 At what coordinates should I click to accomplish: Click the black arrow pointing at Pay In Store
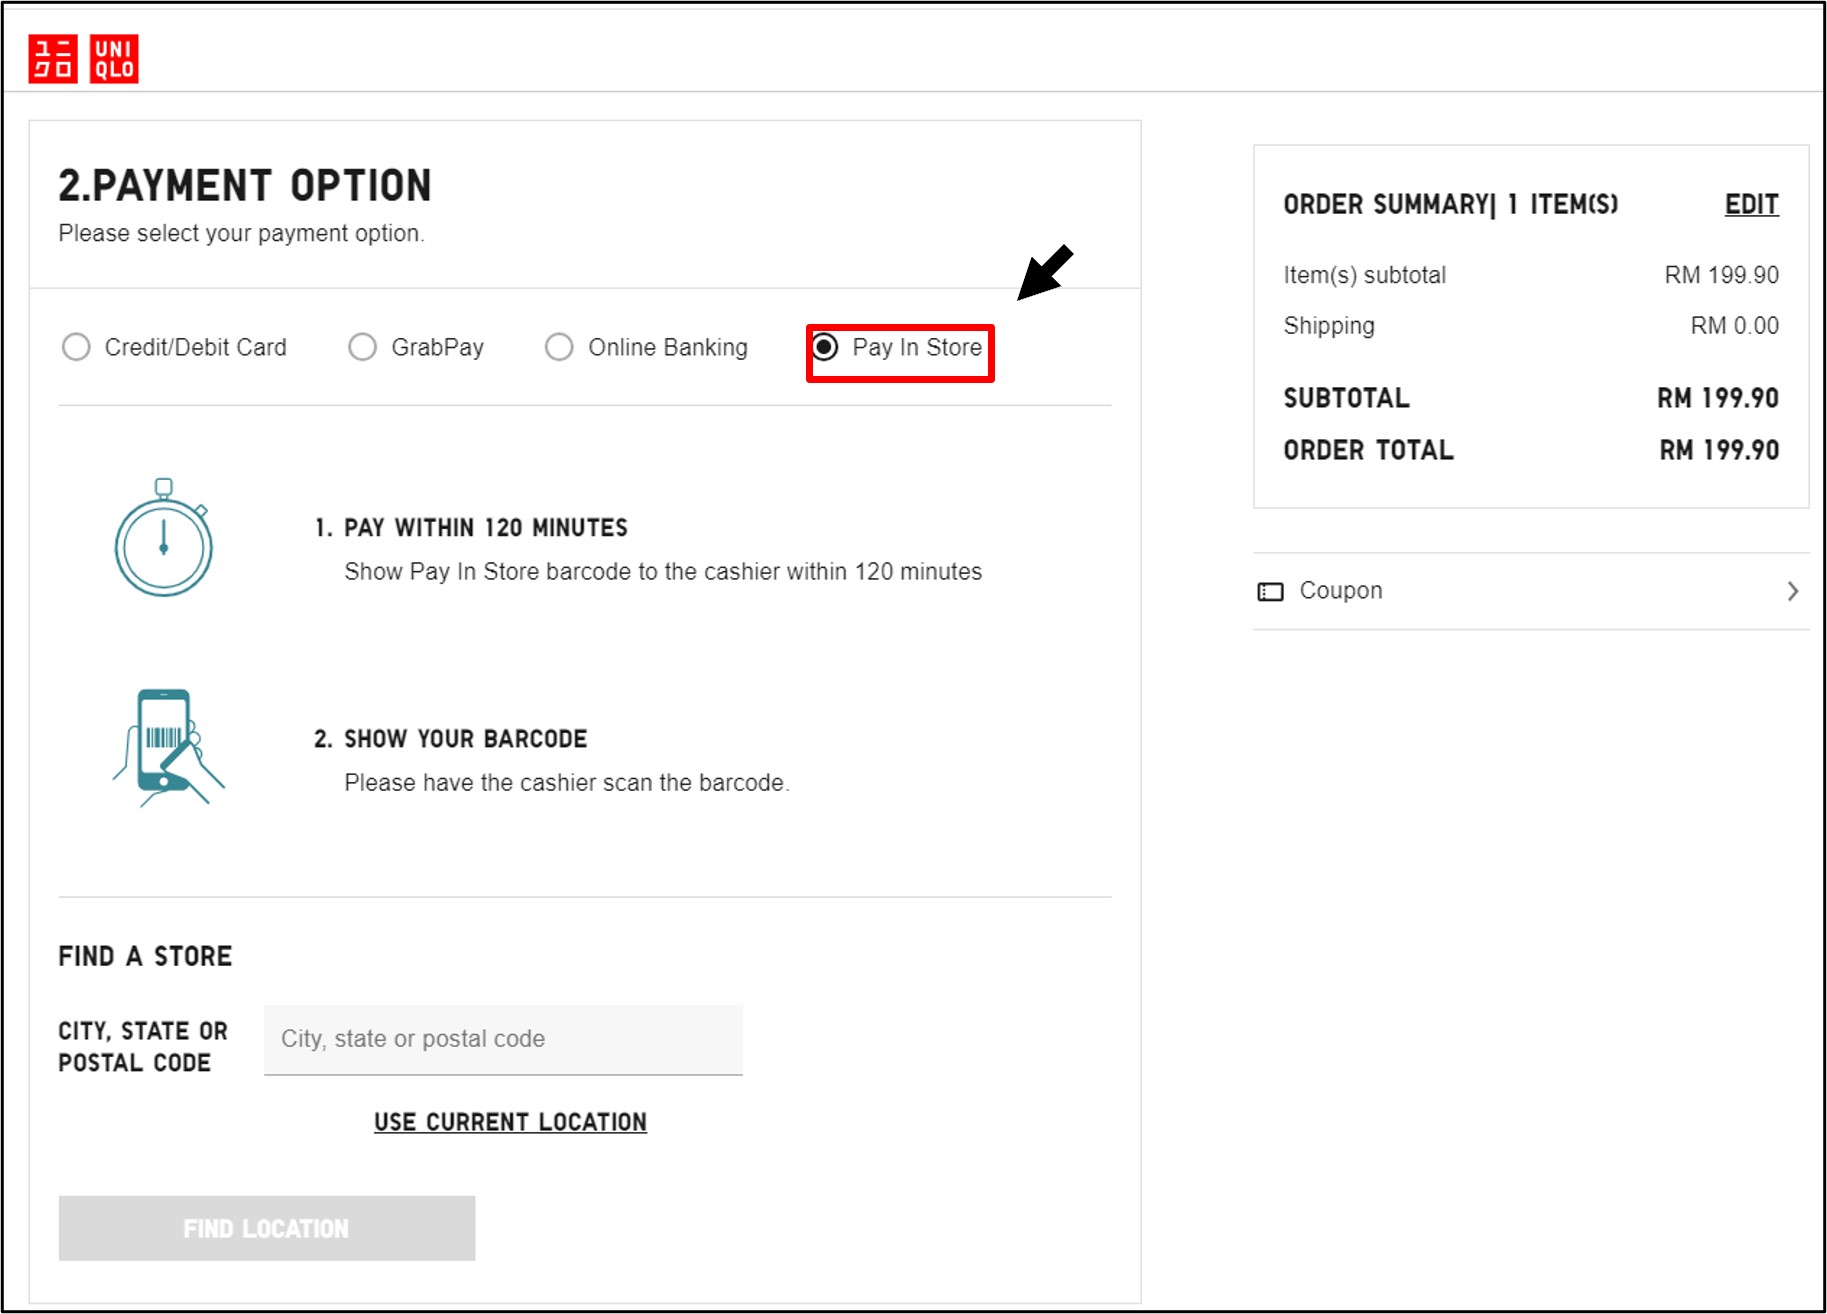pos(1044,272)
